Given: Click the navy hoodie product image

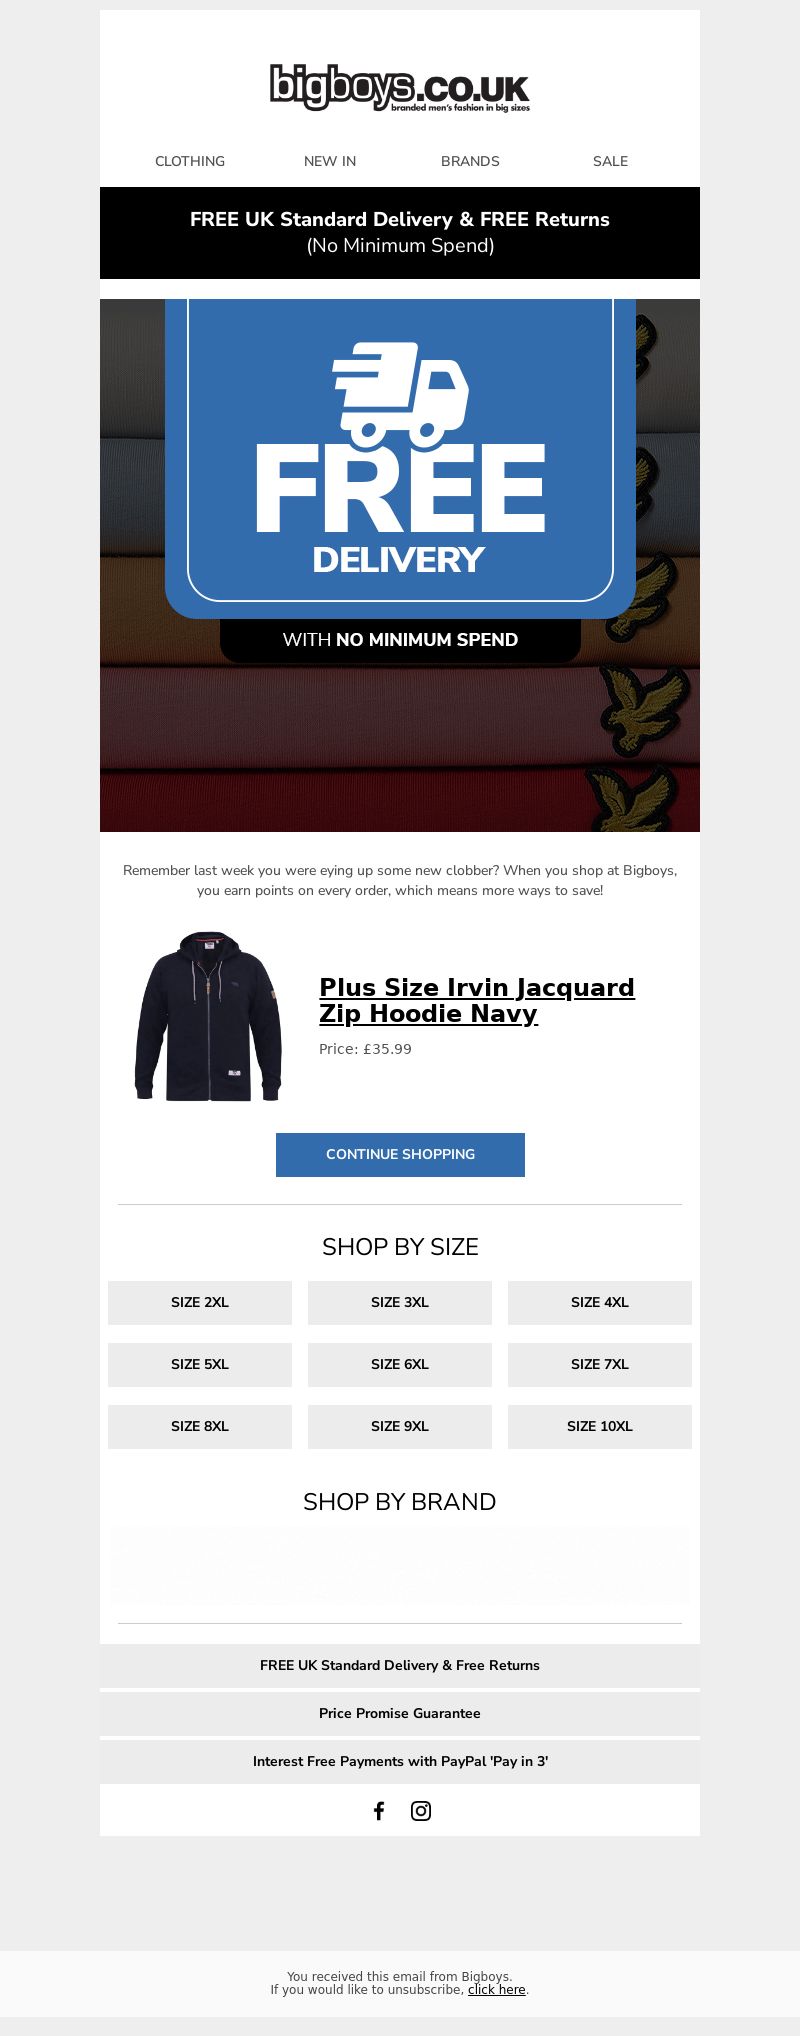Looking at the screenshot, I should point(208,1016).
